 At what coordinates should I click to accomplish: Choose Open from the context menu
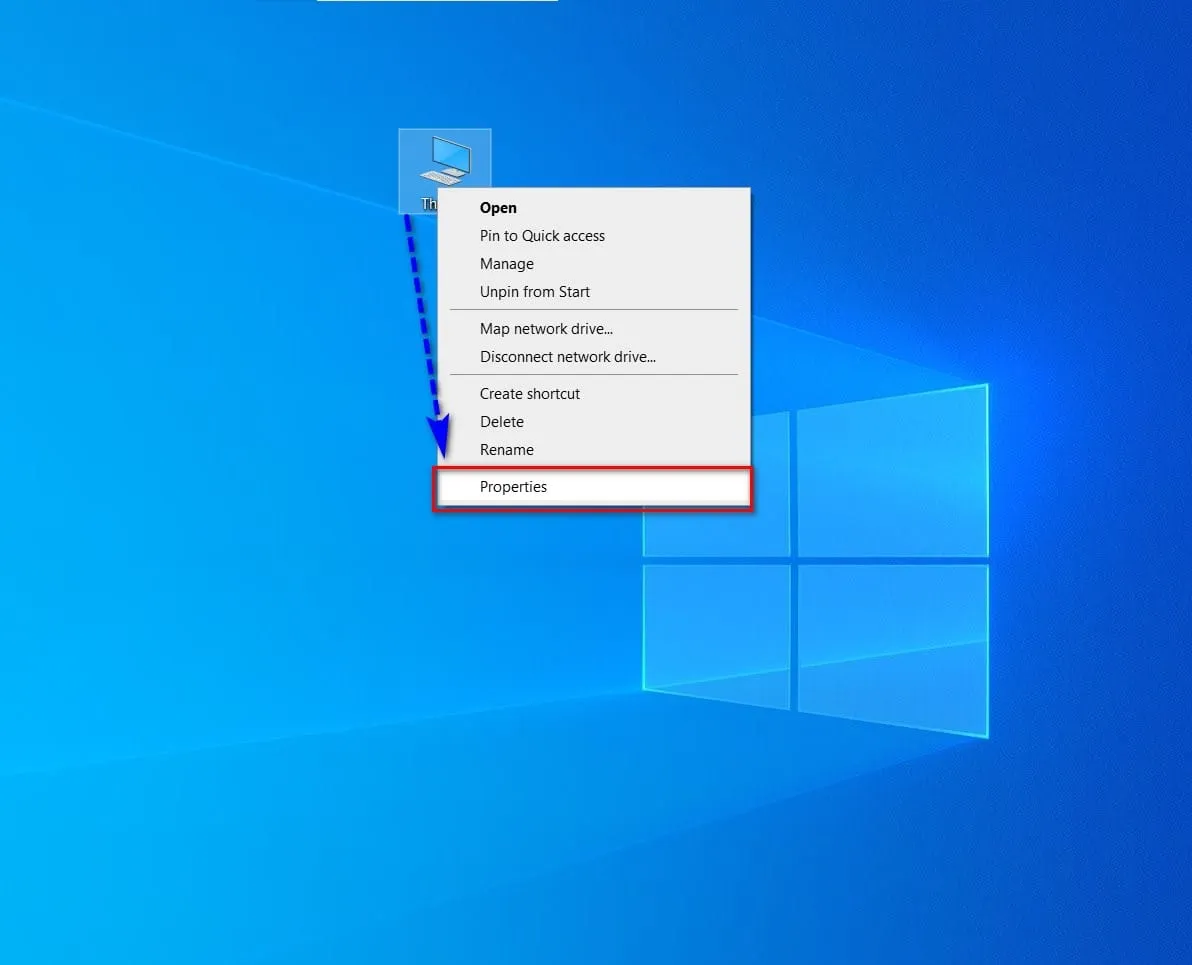tap(498, 208)
